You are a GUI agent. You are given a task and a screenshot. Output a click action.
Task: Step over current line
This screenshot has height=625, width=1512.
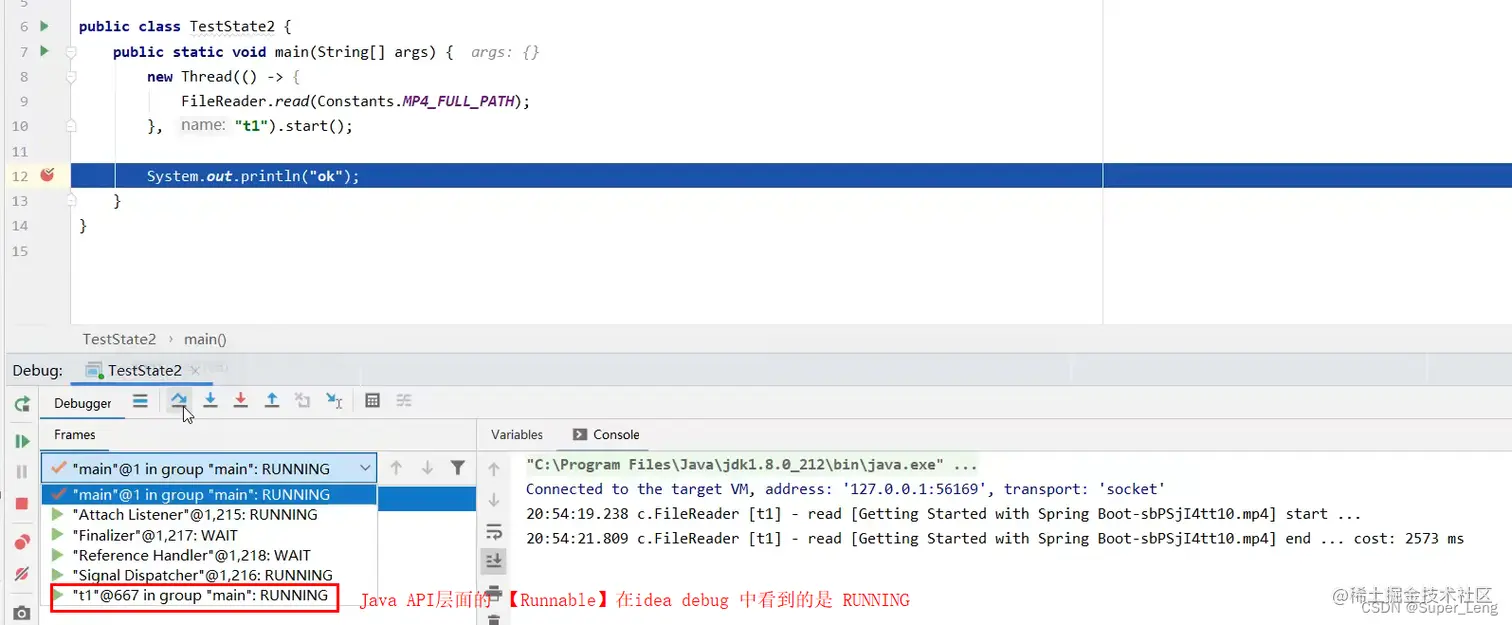click(x=178, y=401)
